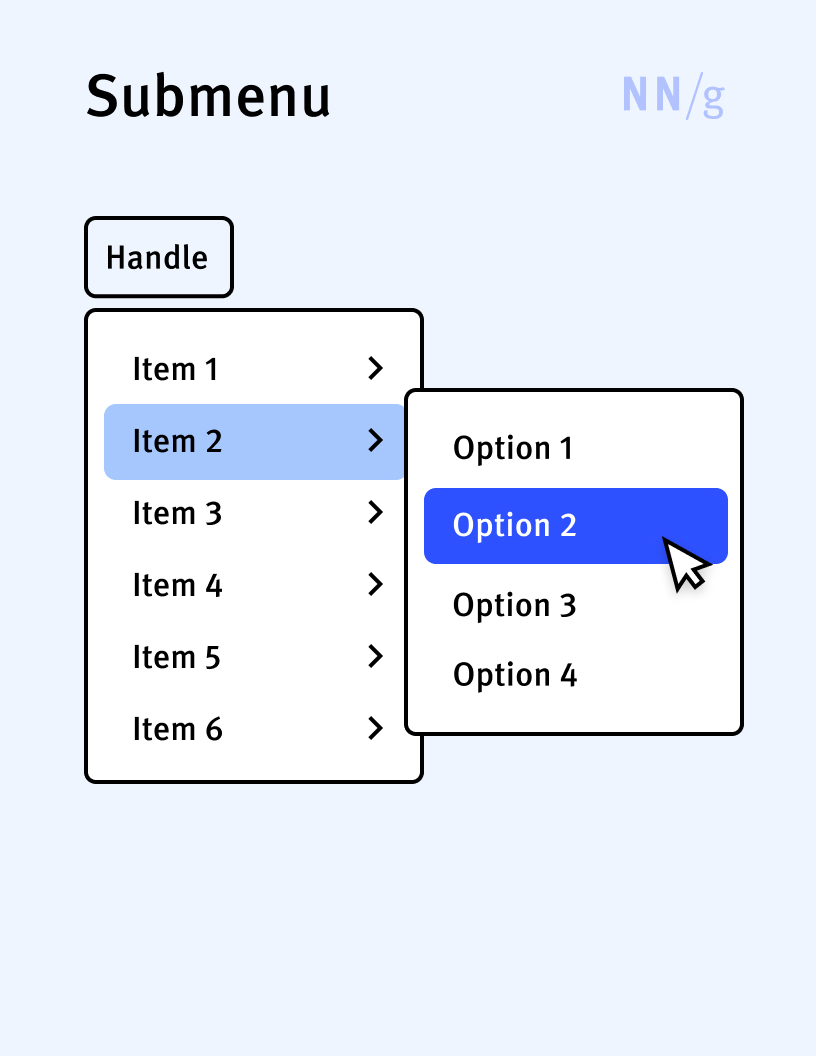
Task: Click the Handle button
Action: [158, 258]
